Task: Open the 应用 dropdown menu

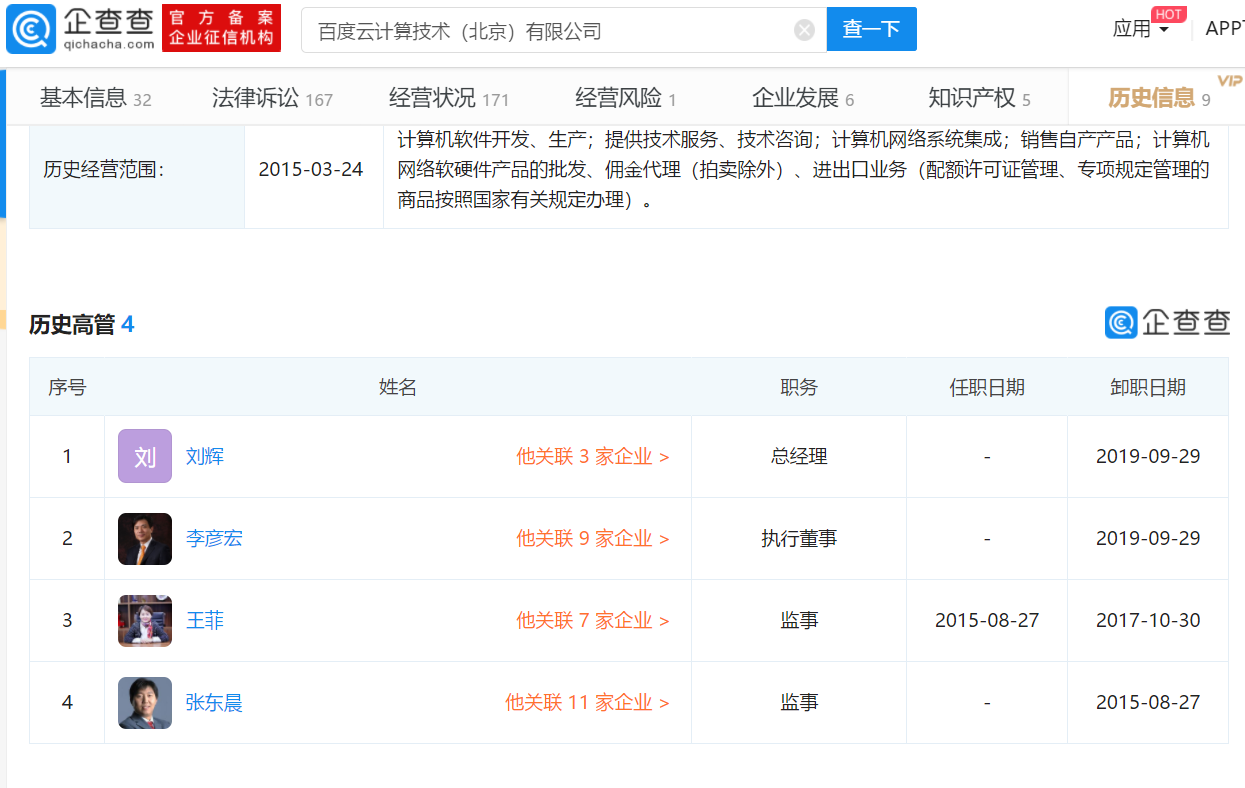Action: (x=1141, y=29)
